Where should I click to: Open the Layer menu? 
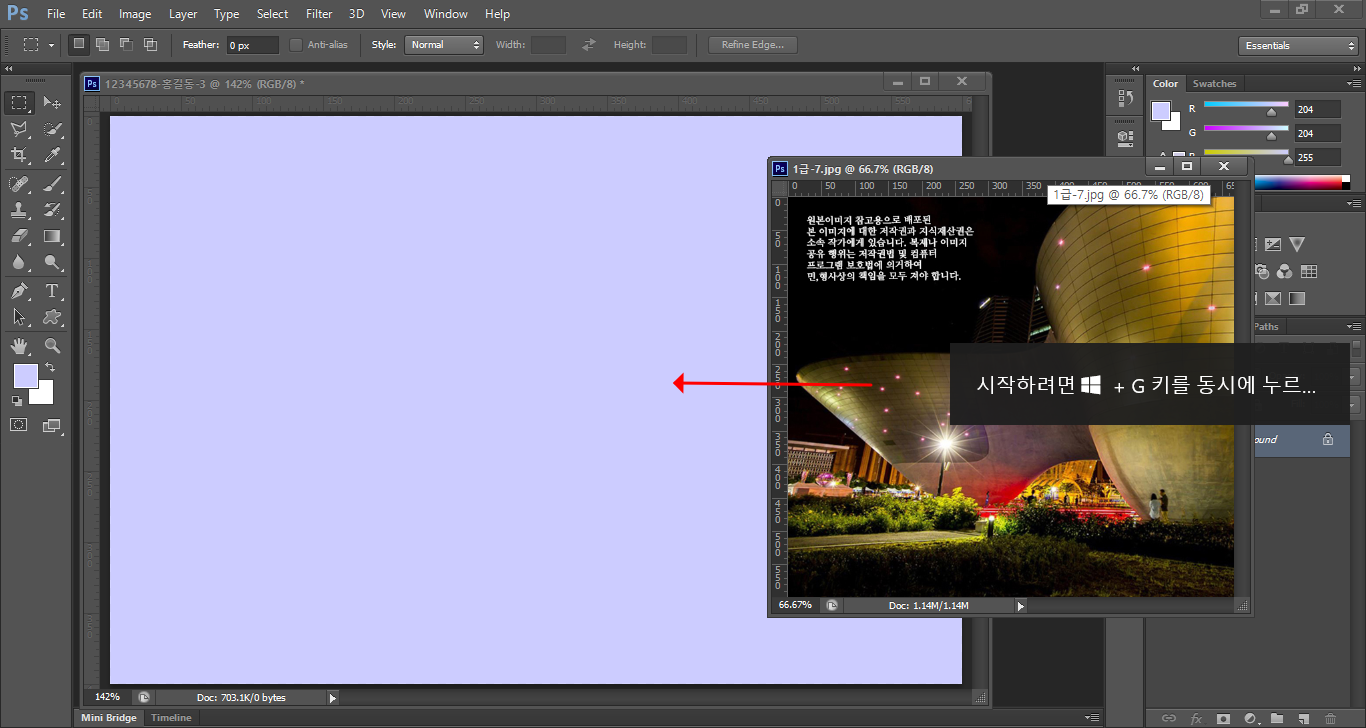[x=183, y=14]
